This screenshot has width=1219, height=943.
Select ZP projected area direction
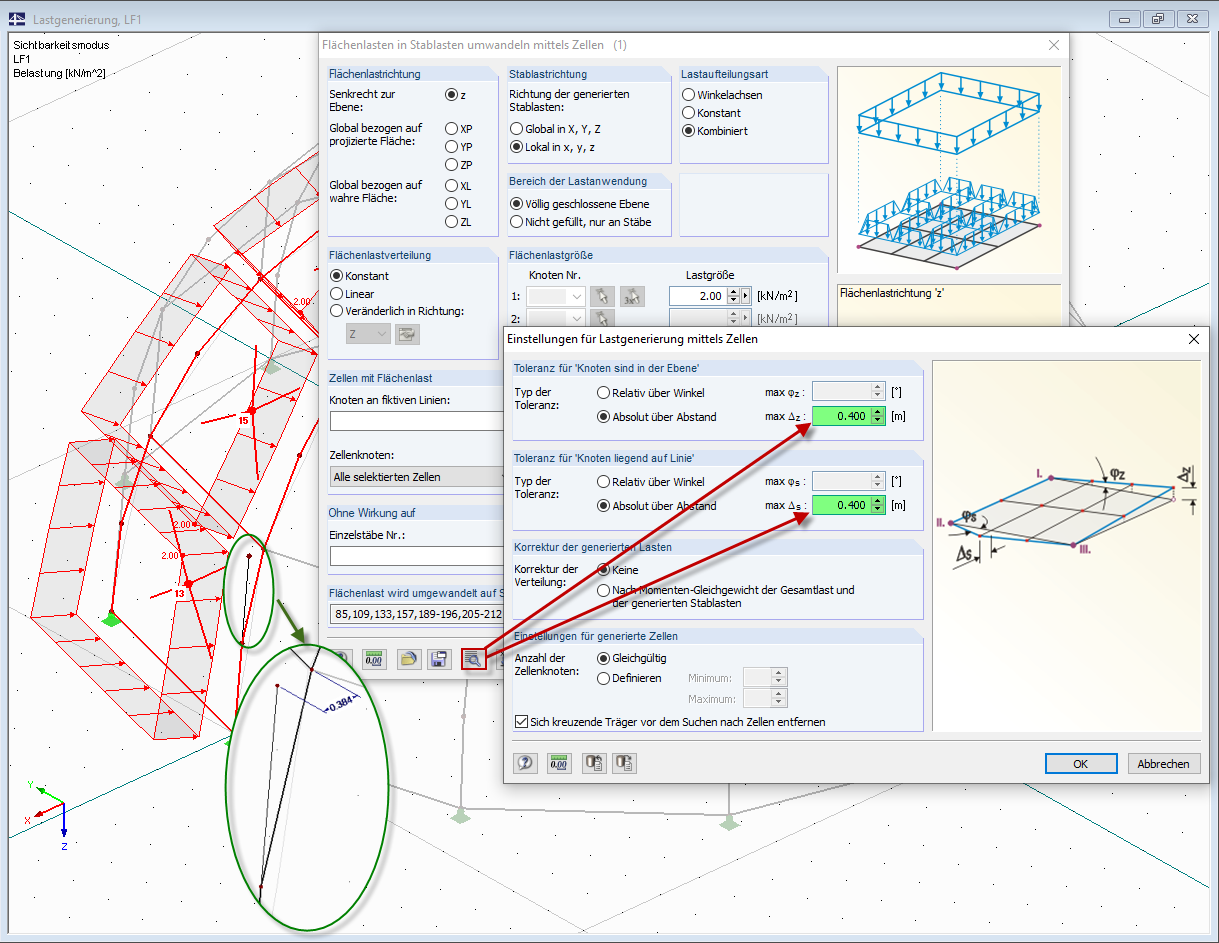click(452, 165)
